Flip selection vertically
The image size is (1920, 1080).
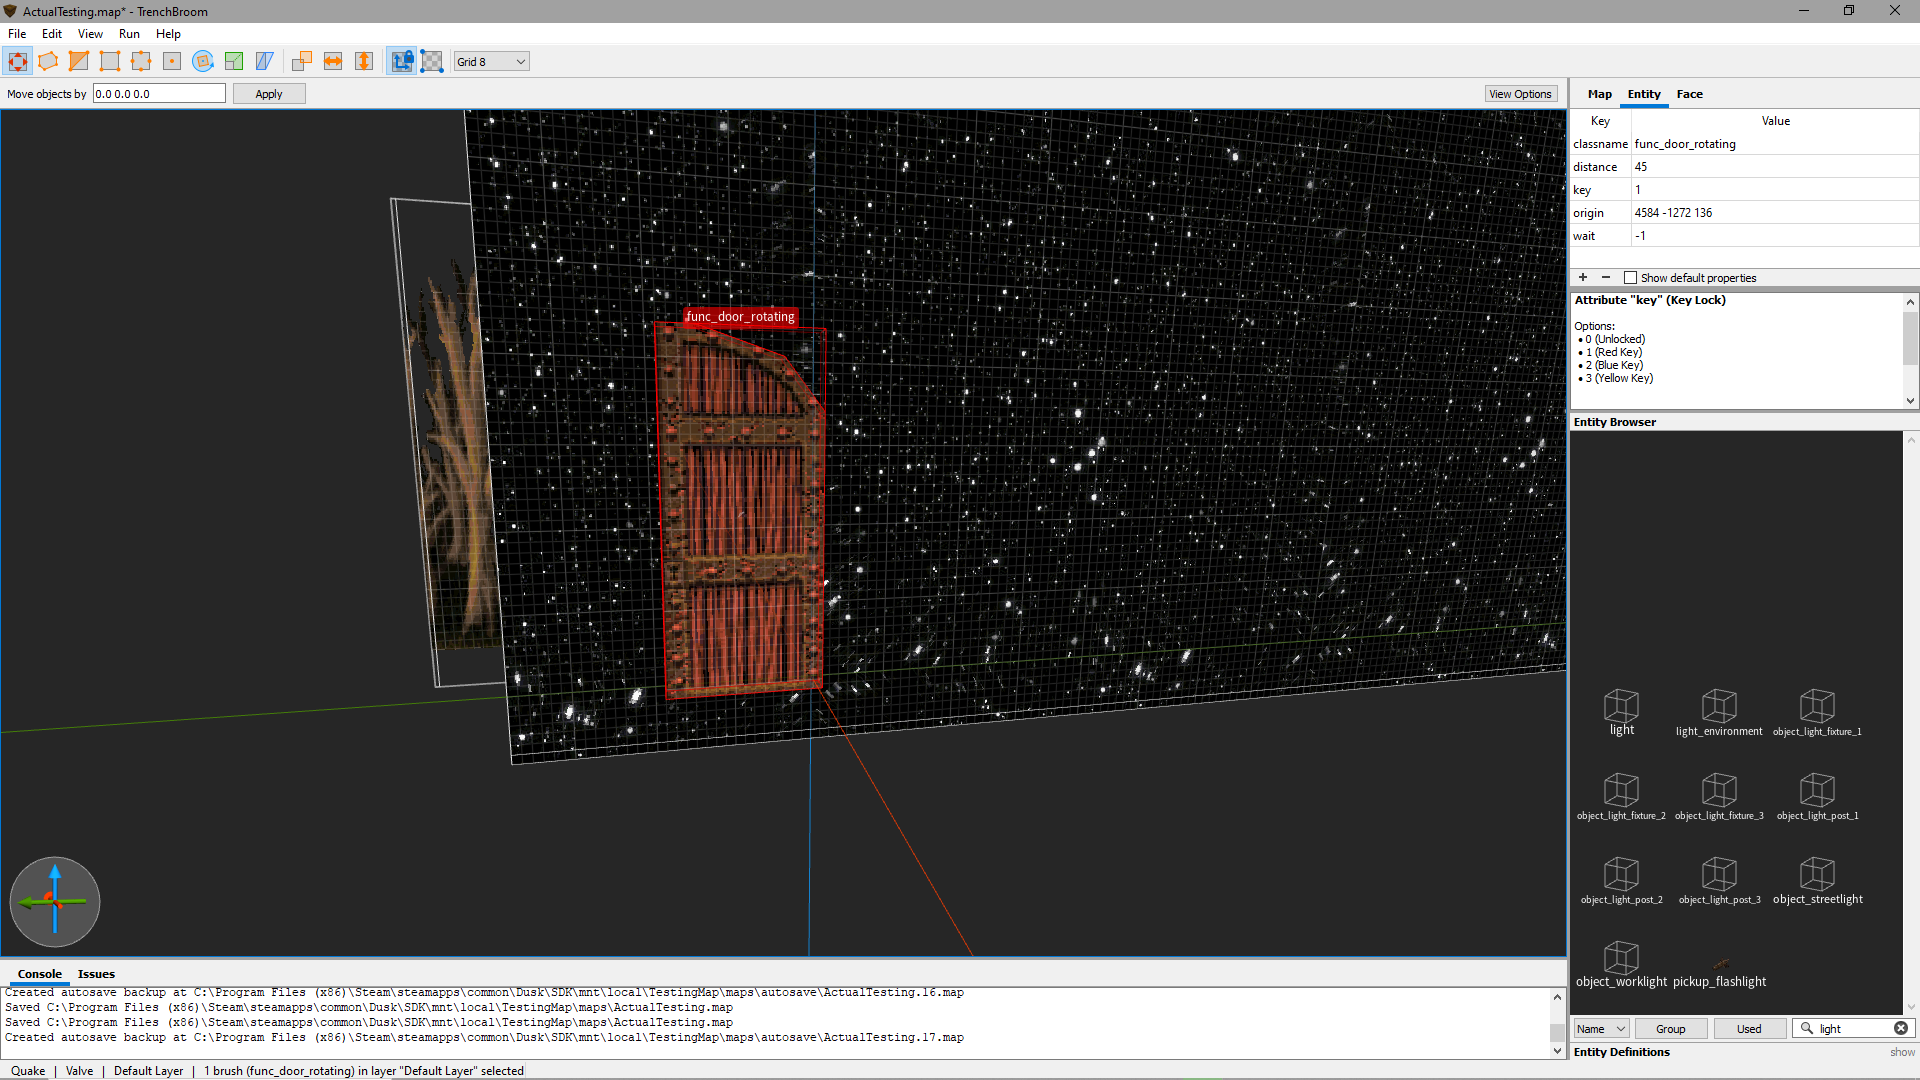click(x=364, y=62)
